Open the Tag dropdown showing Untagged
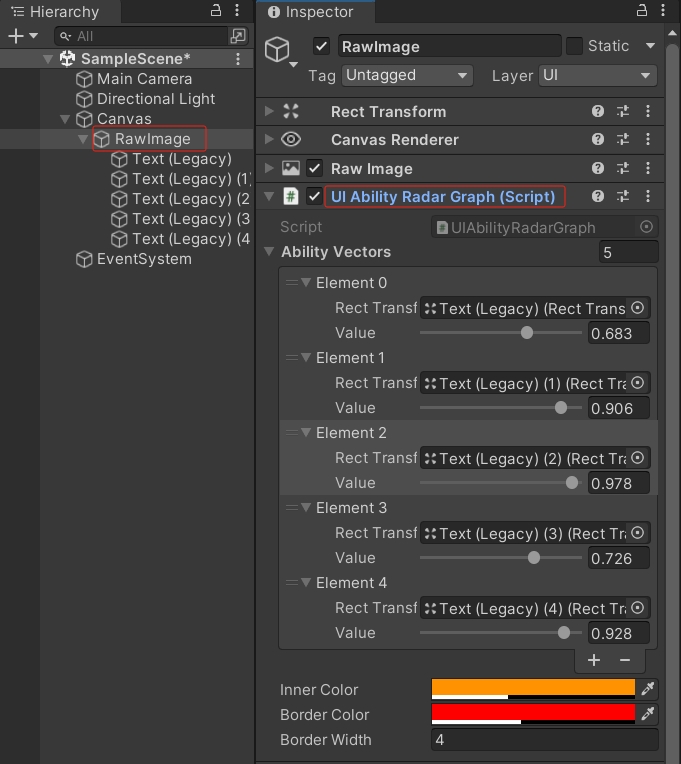The image size is (681, 764). 407,76
